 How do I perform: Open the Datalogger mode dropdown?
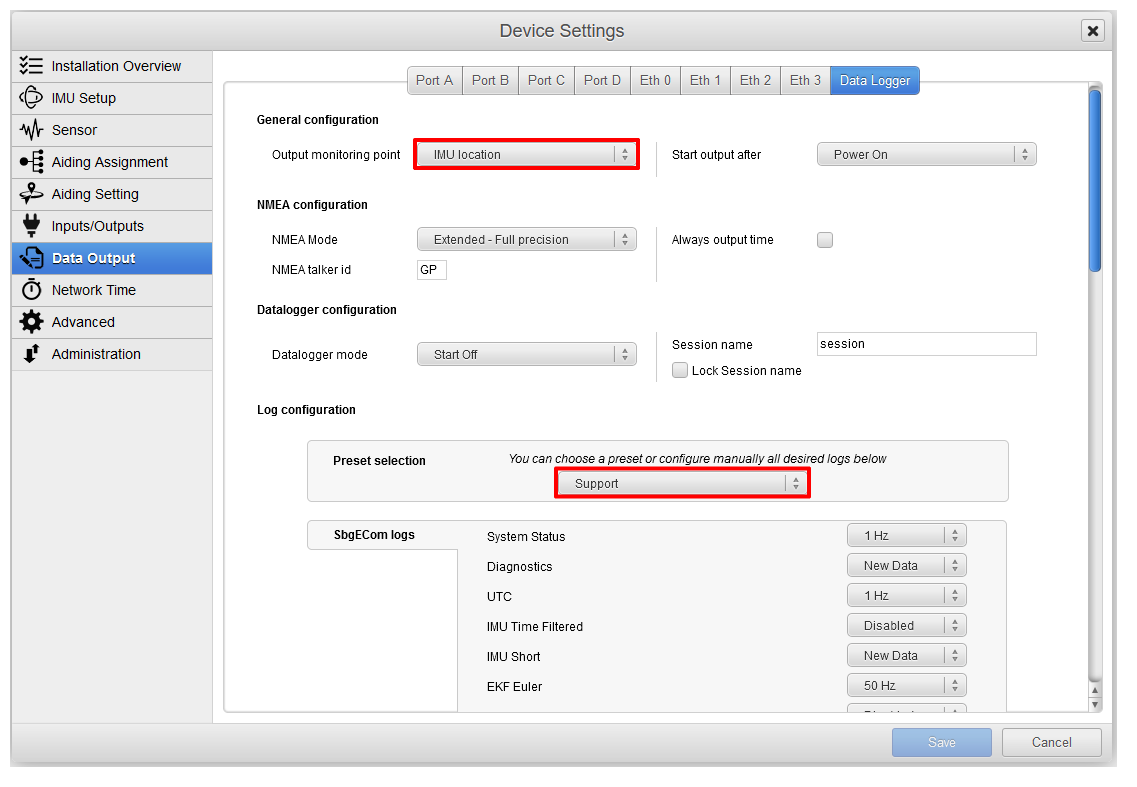(526, 354)
